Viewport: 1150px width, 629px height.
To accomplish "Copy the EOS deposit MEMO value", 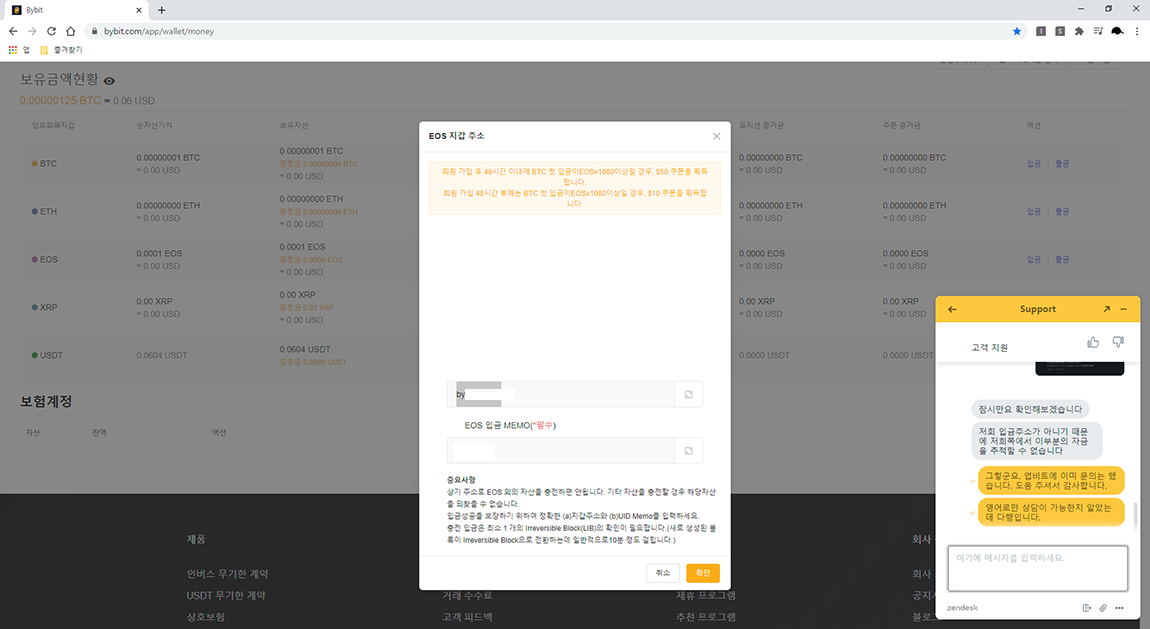I will 689,451.
